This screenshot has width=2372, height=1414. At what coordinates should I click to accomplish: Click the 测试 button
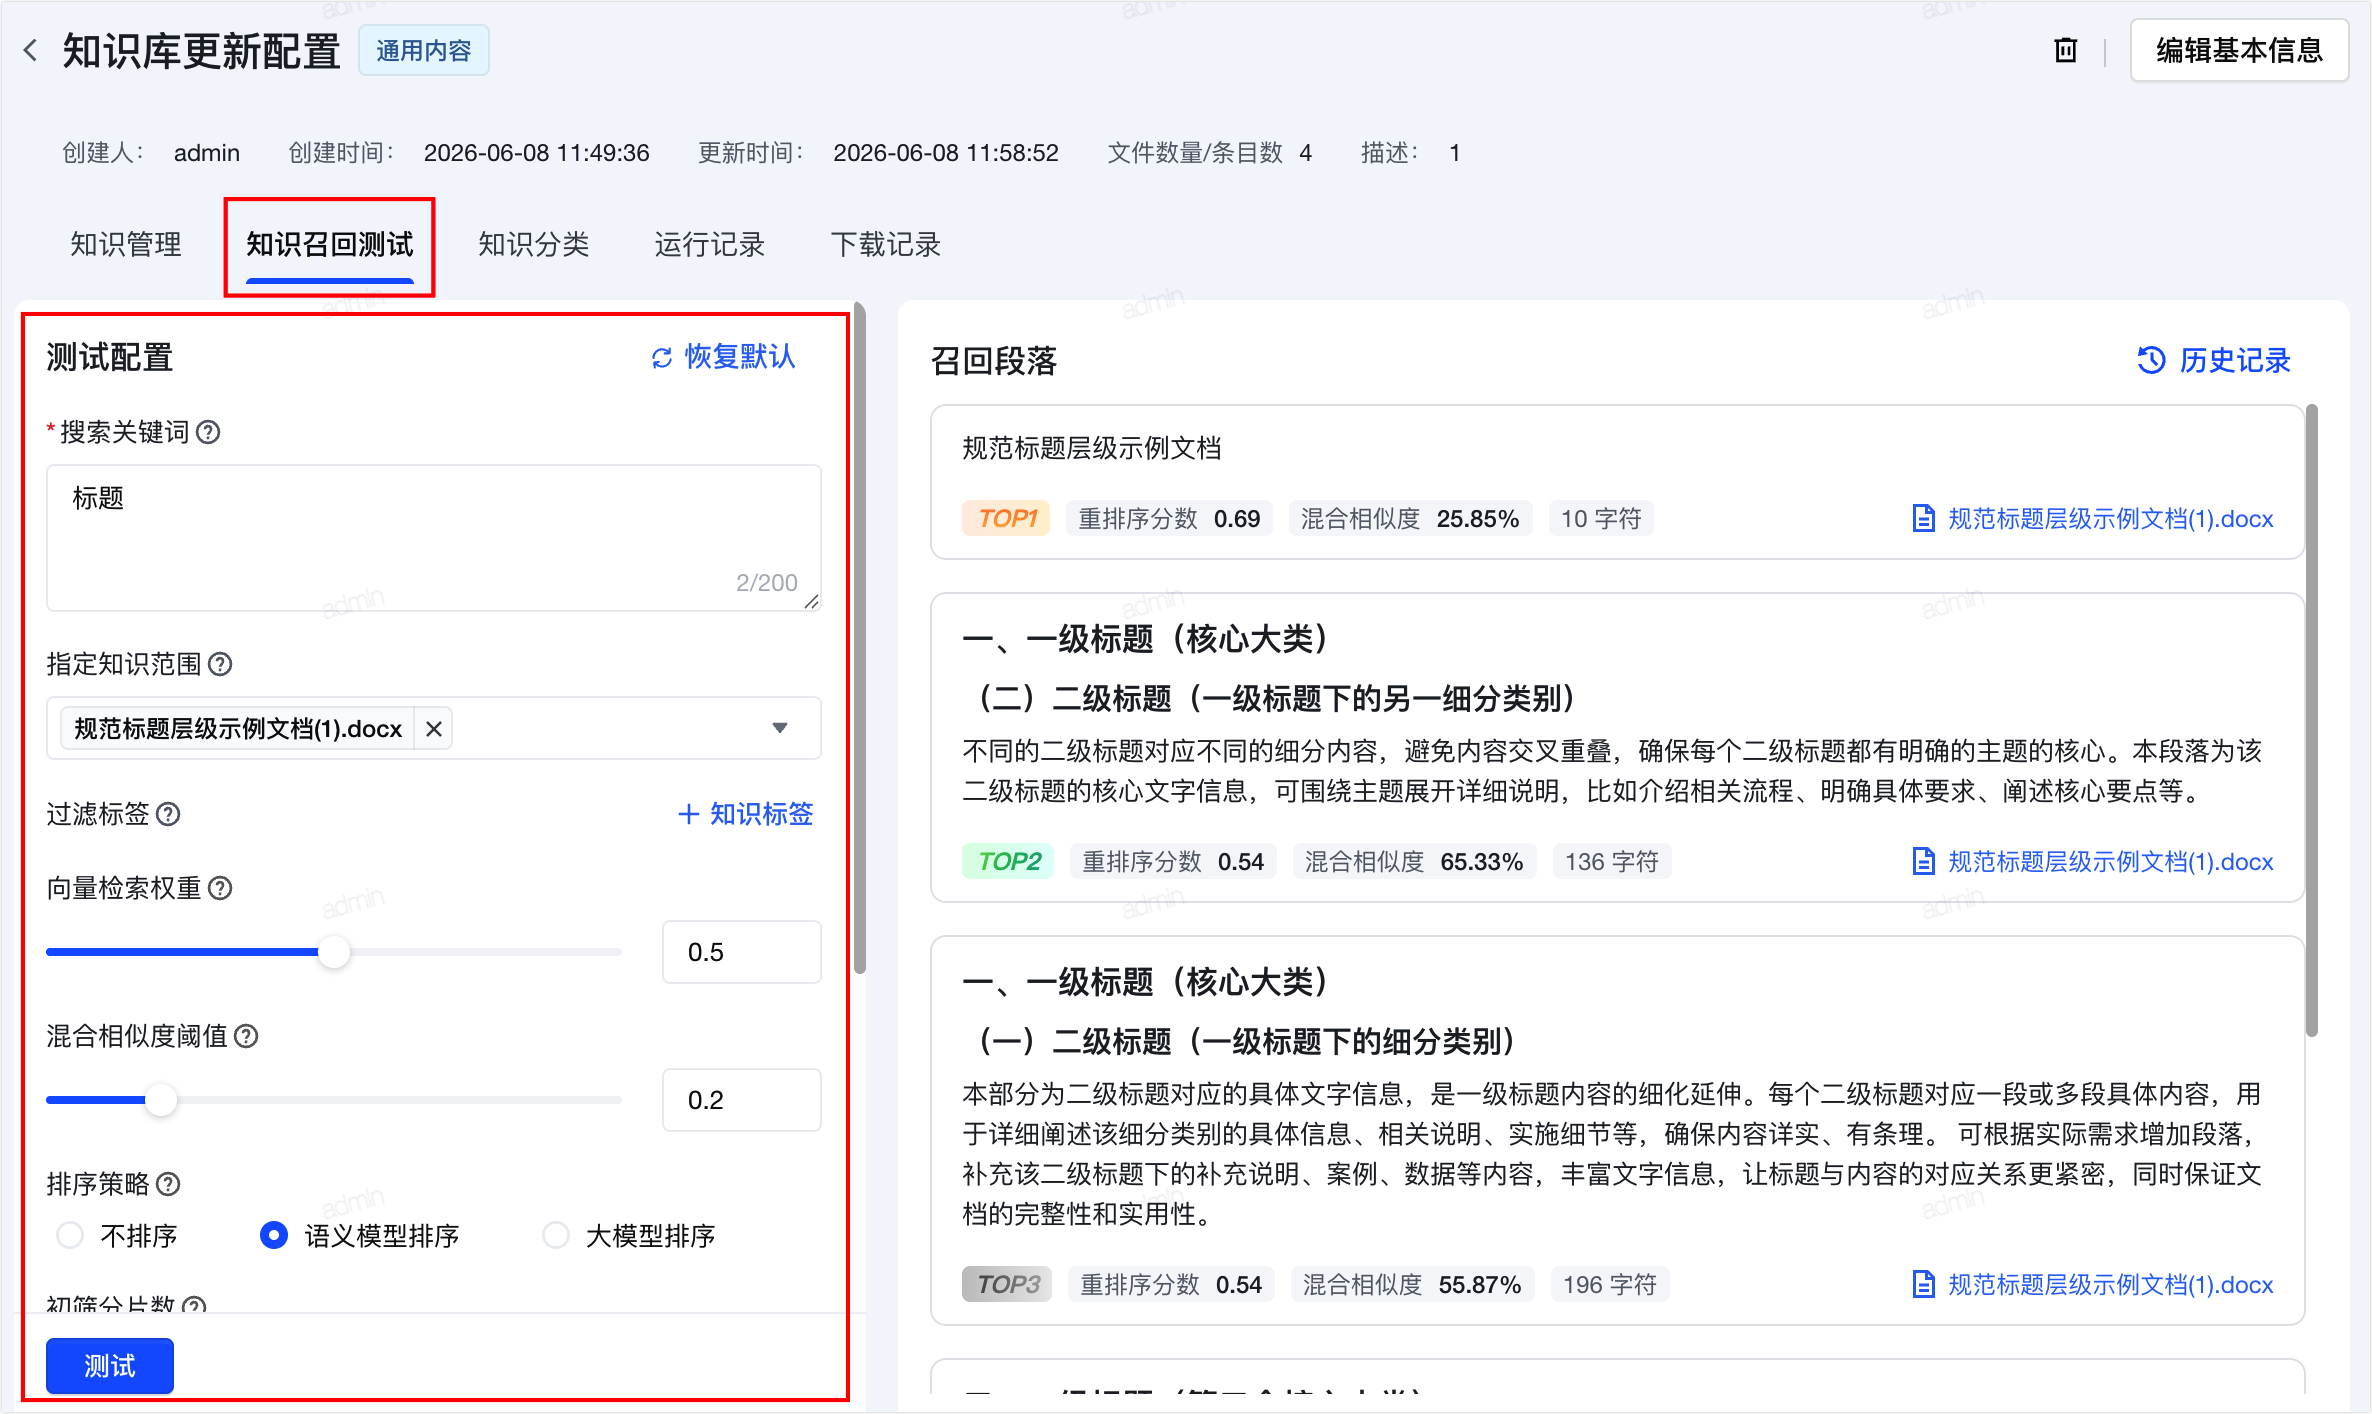click(110, 1366)
